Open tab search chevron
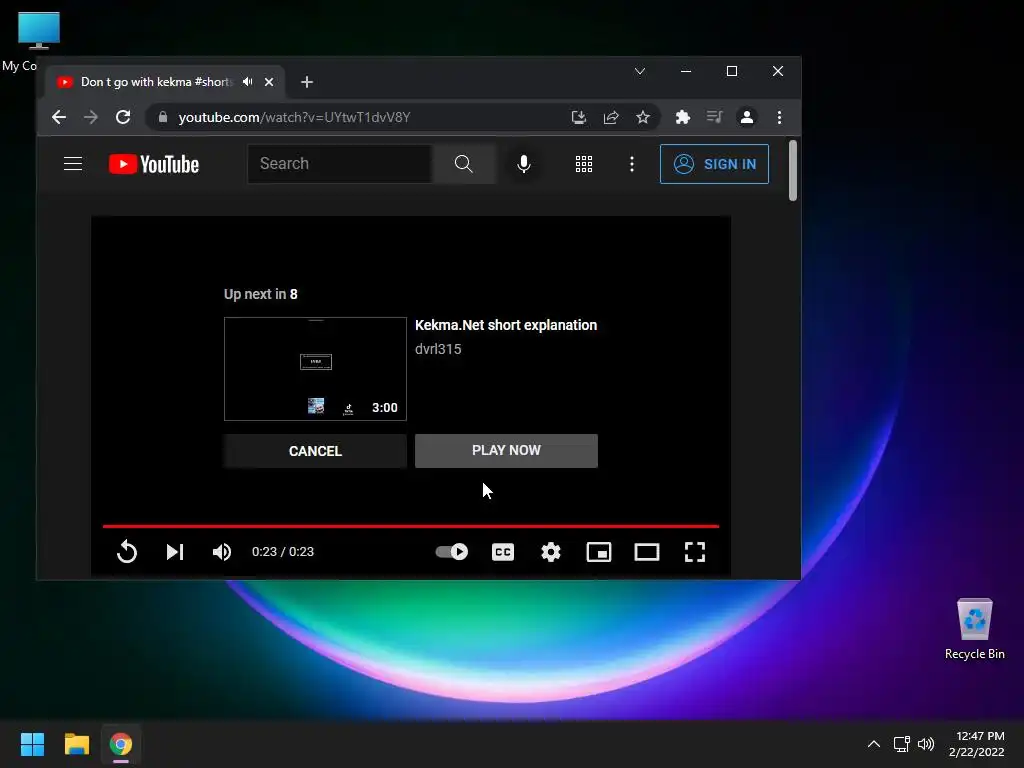This screenshot has width=1024, height=768. (640, 71)
